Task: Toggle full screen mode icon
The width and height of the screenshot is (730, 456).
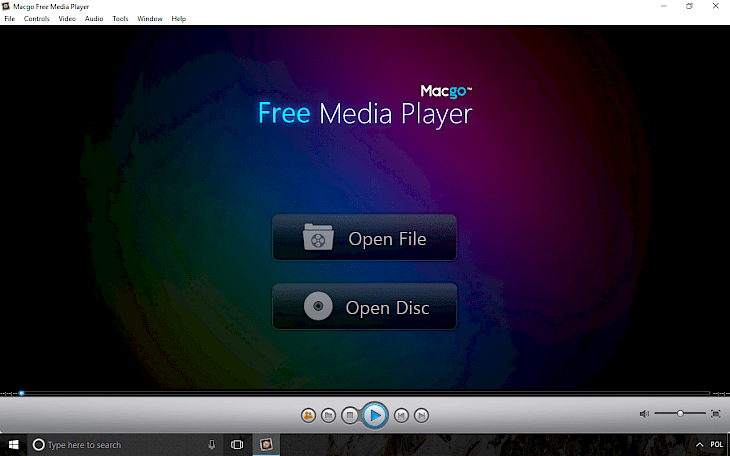Action: 716,414
